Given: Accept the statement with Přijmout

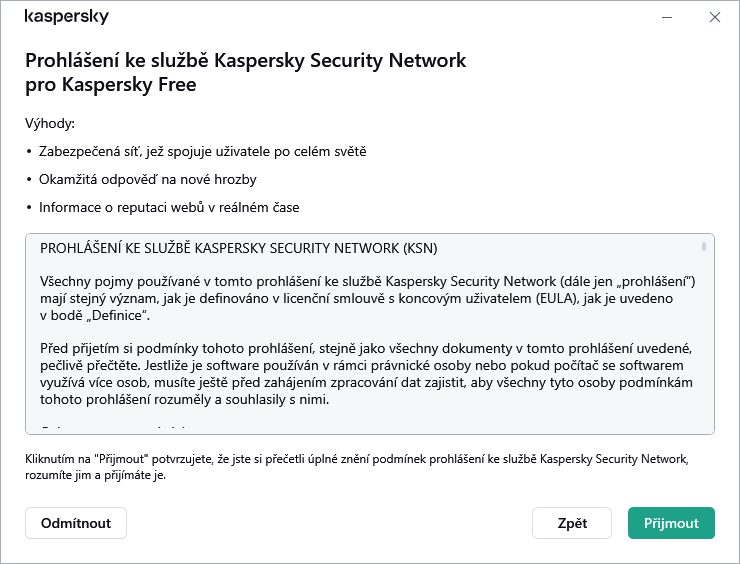Looking at the screenshot, I should (671, 523).
